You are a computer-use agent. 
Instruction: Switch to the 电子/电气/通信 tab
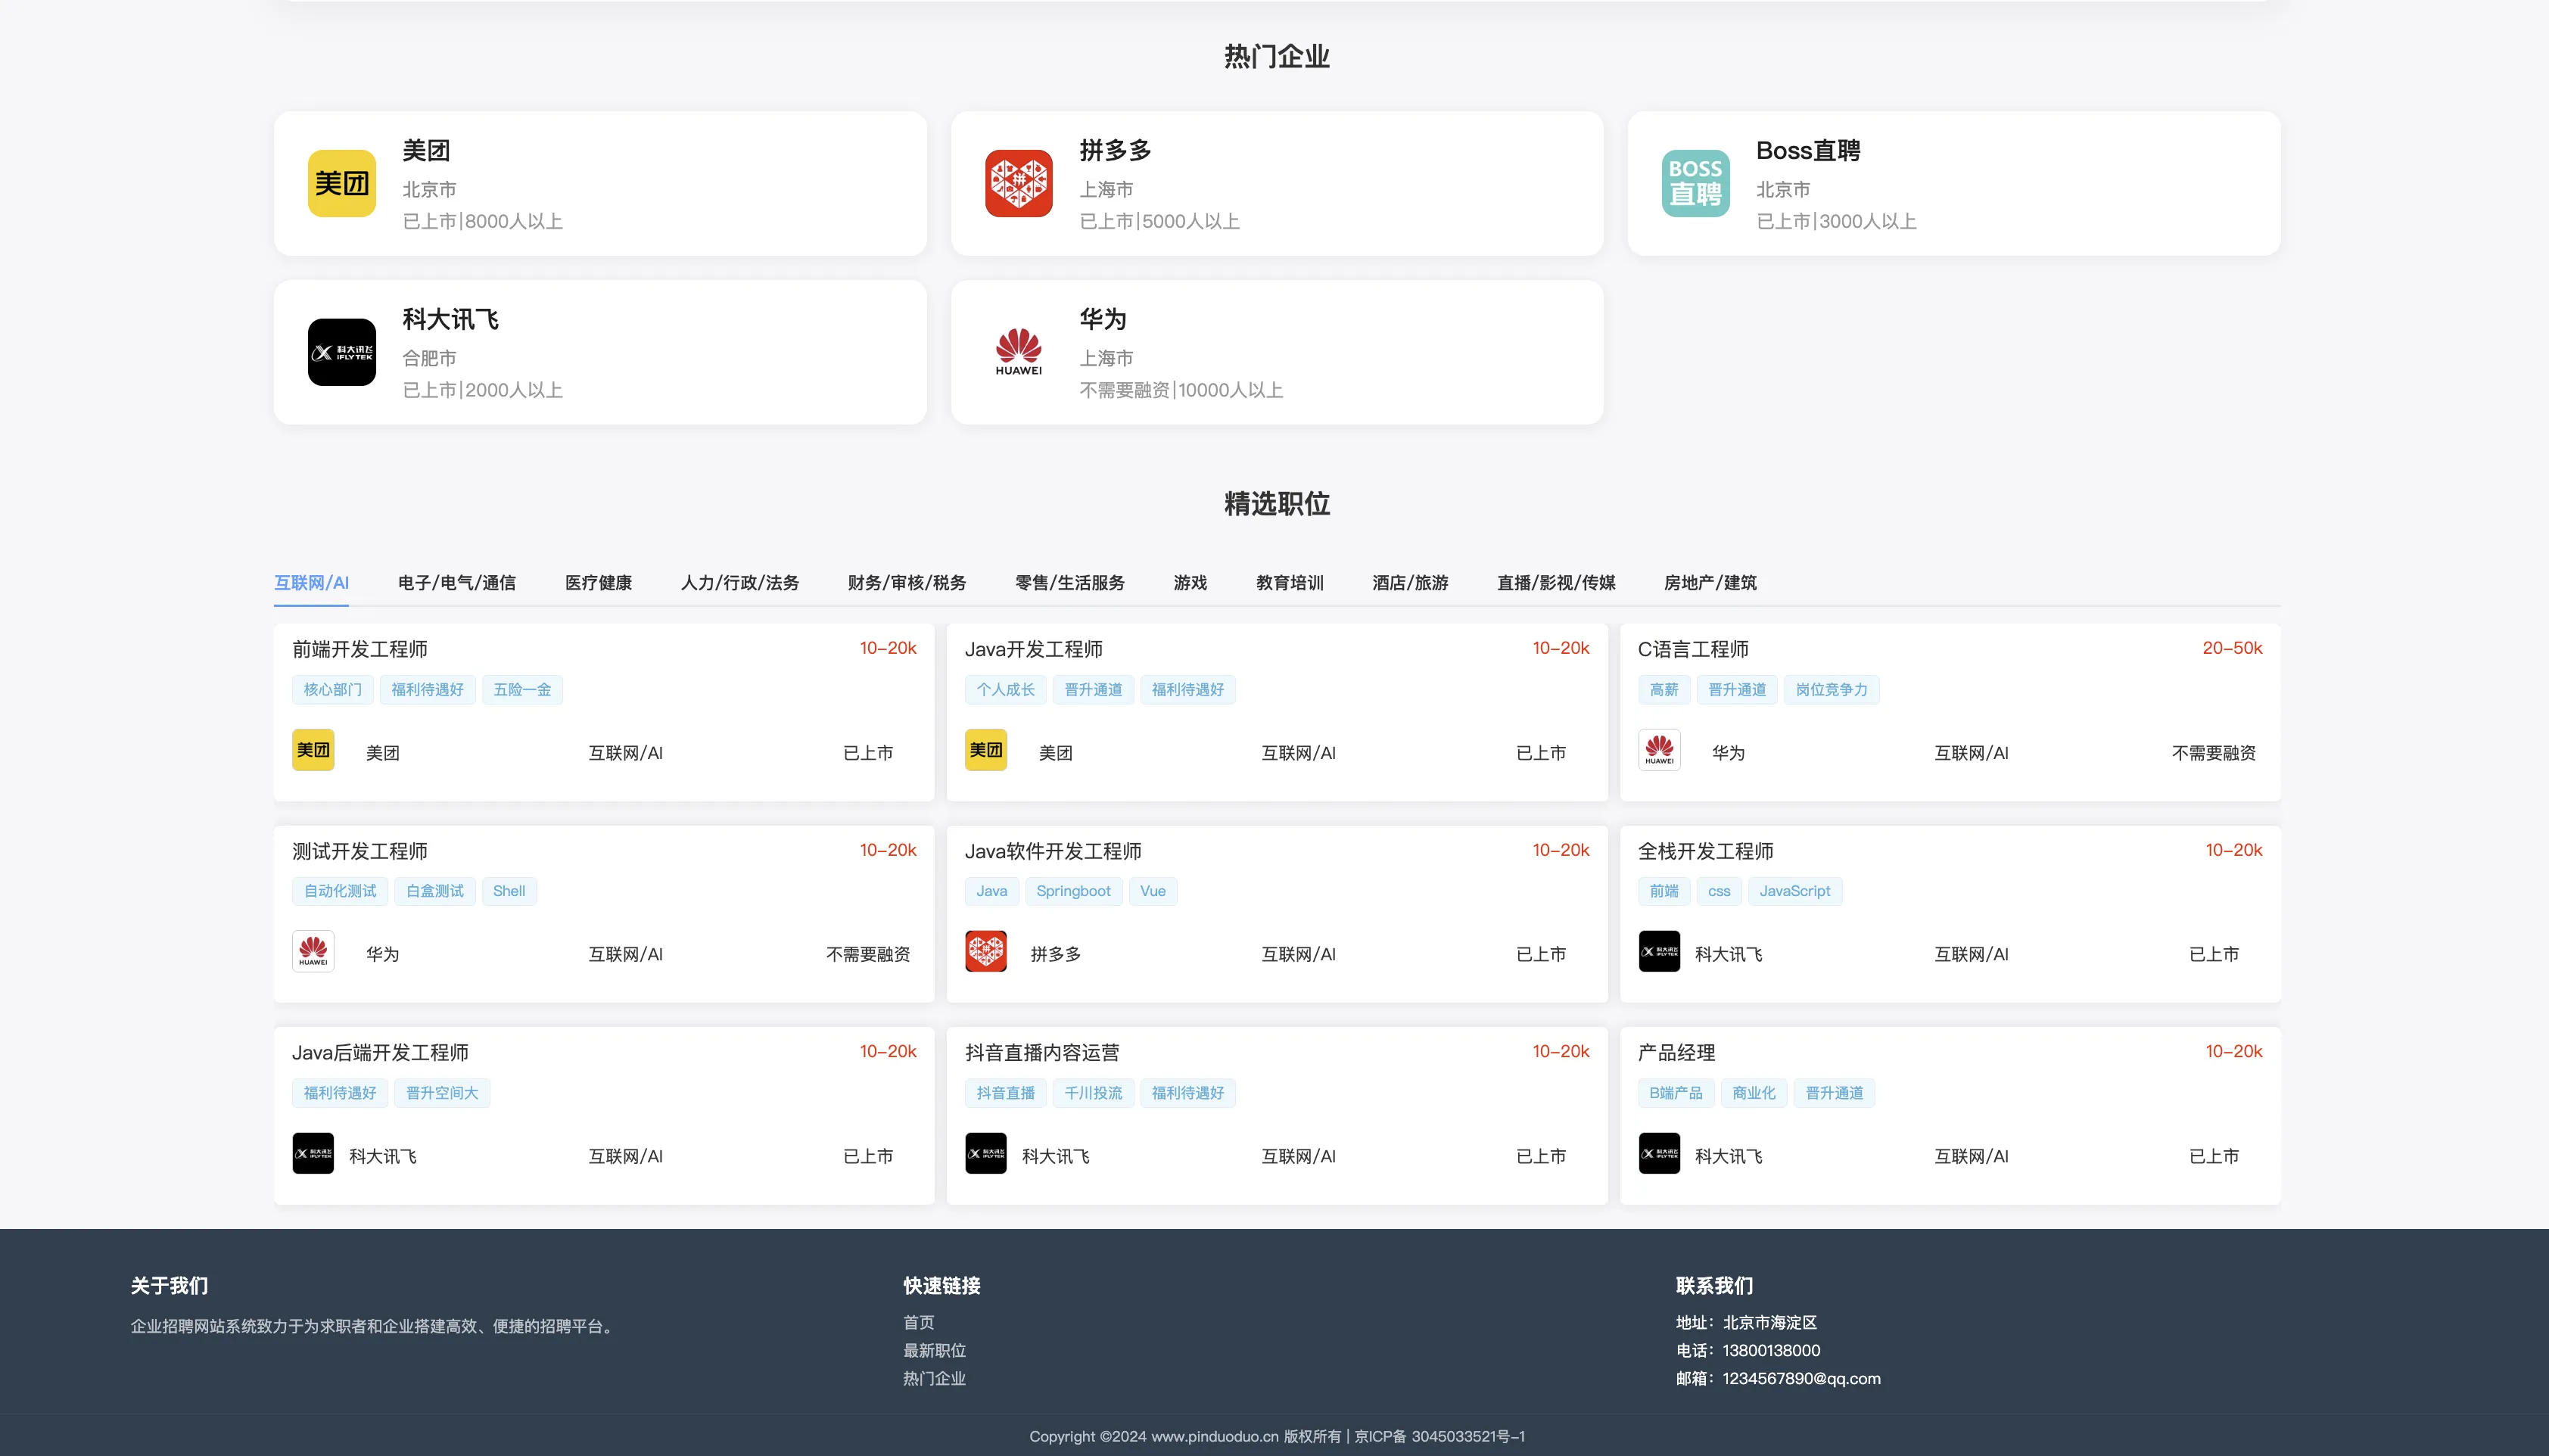pyautogui.click(x=456, y=583)
